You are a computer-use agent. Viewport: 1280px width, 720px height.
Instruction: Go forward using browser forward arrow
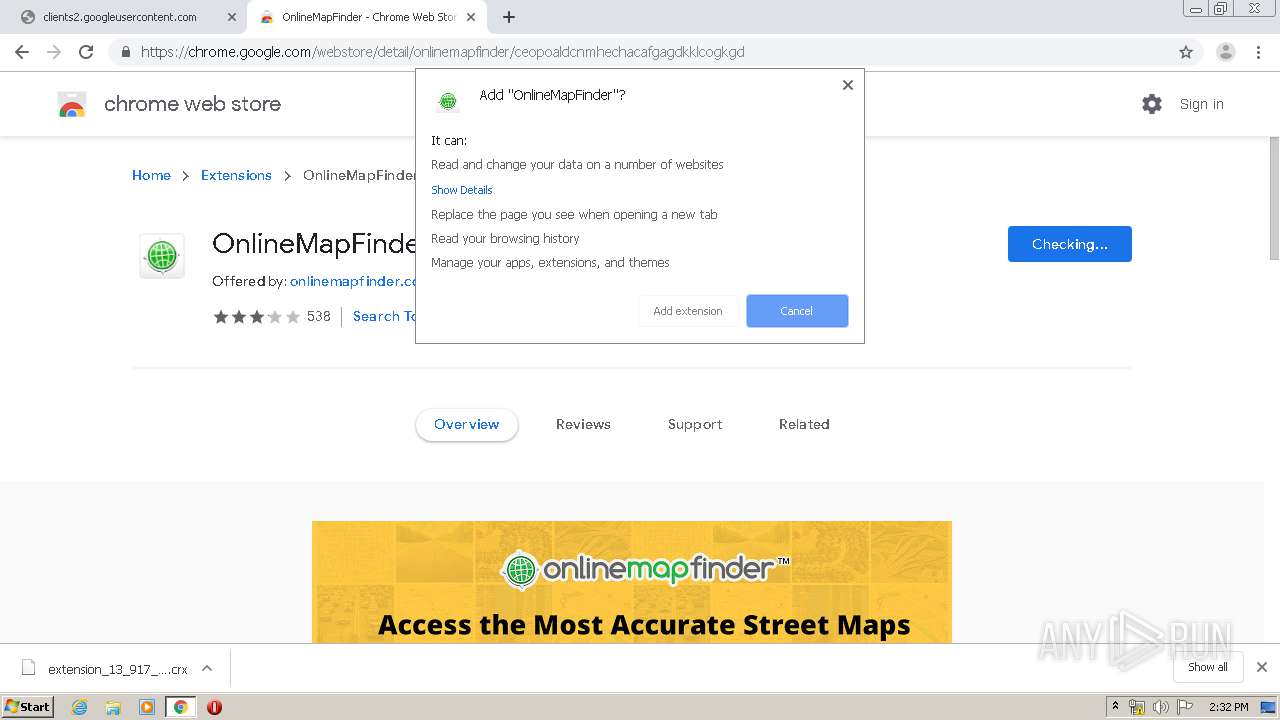click(54, 52)
